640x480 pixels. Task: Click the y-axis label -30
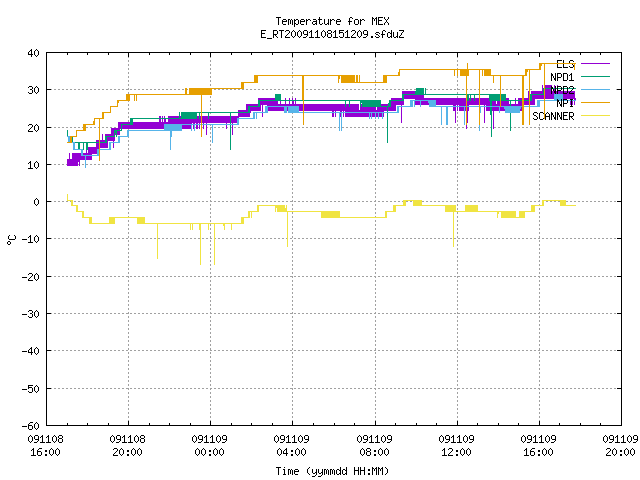(31, 314)
